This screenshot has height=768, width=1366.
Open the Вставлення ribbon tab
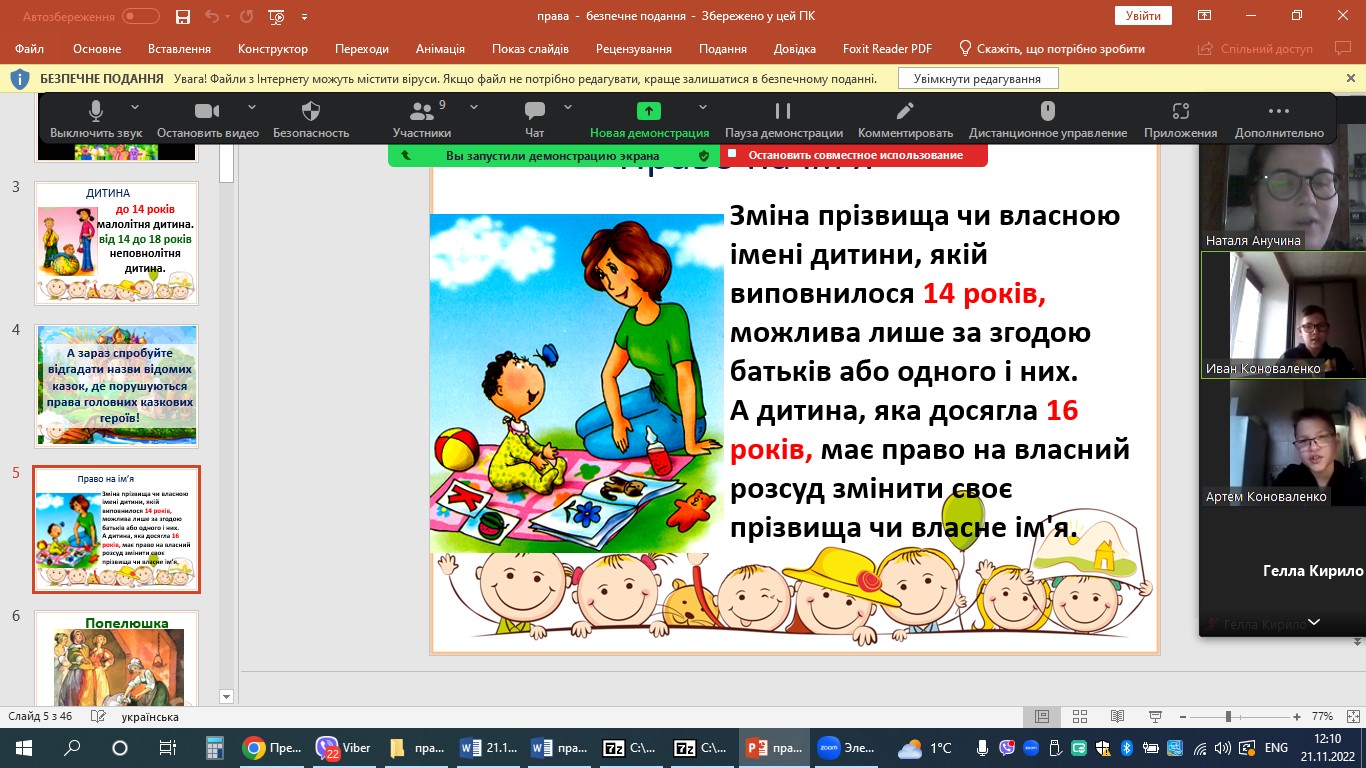point(179,49)
